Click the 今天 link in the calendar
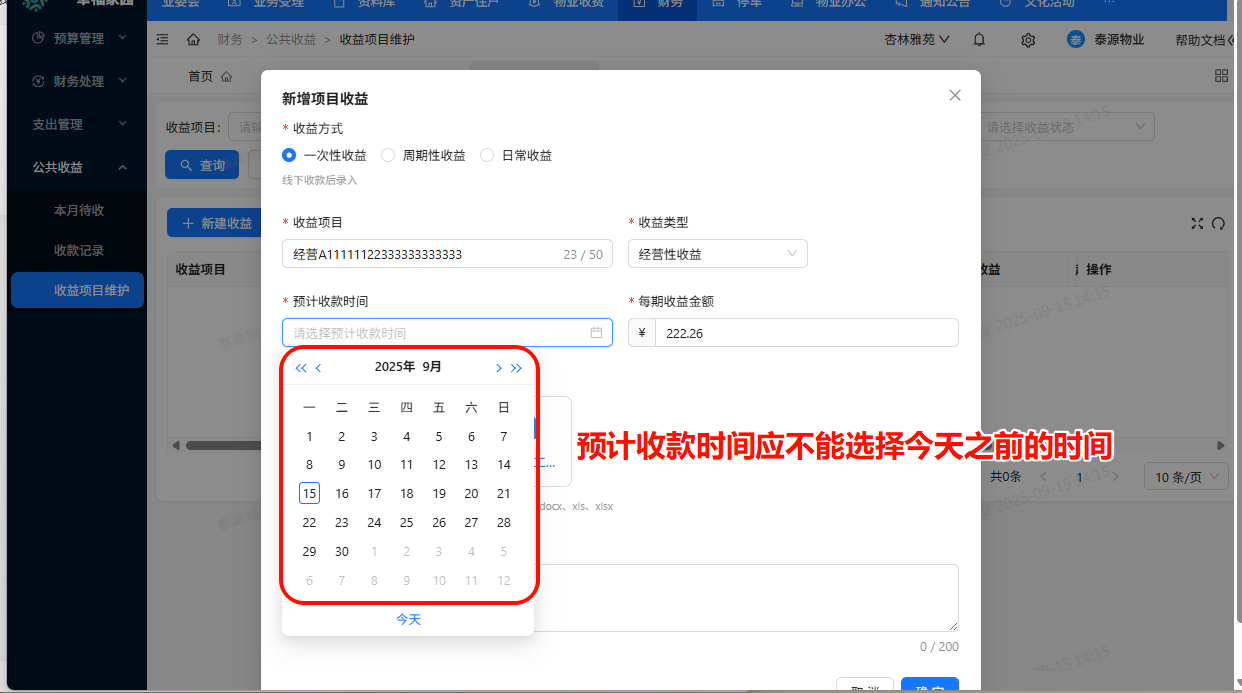Image resolution: width=1242 pixels, height=693 pixels. [408, 619]
